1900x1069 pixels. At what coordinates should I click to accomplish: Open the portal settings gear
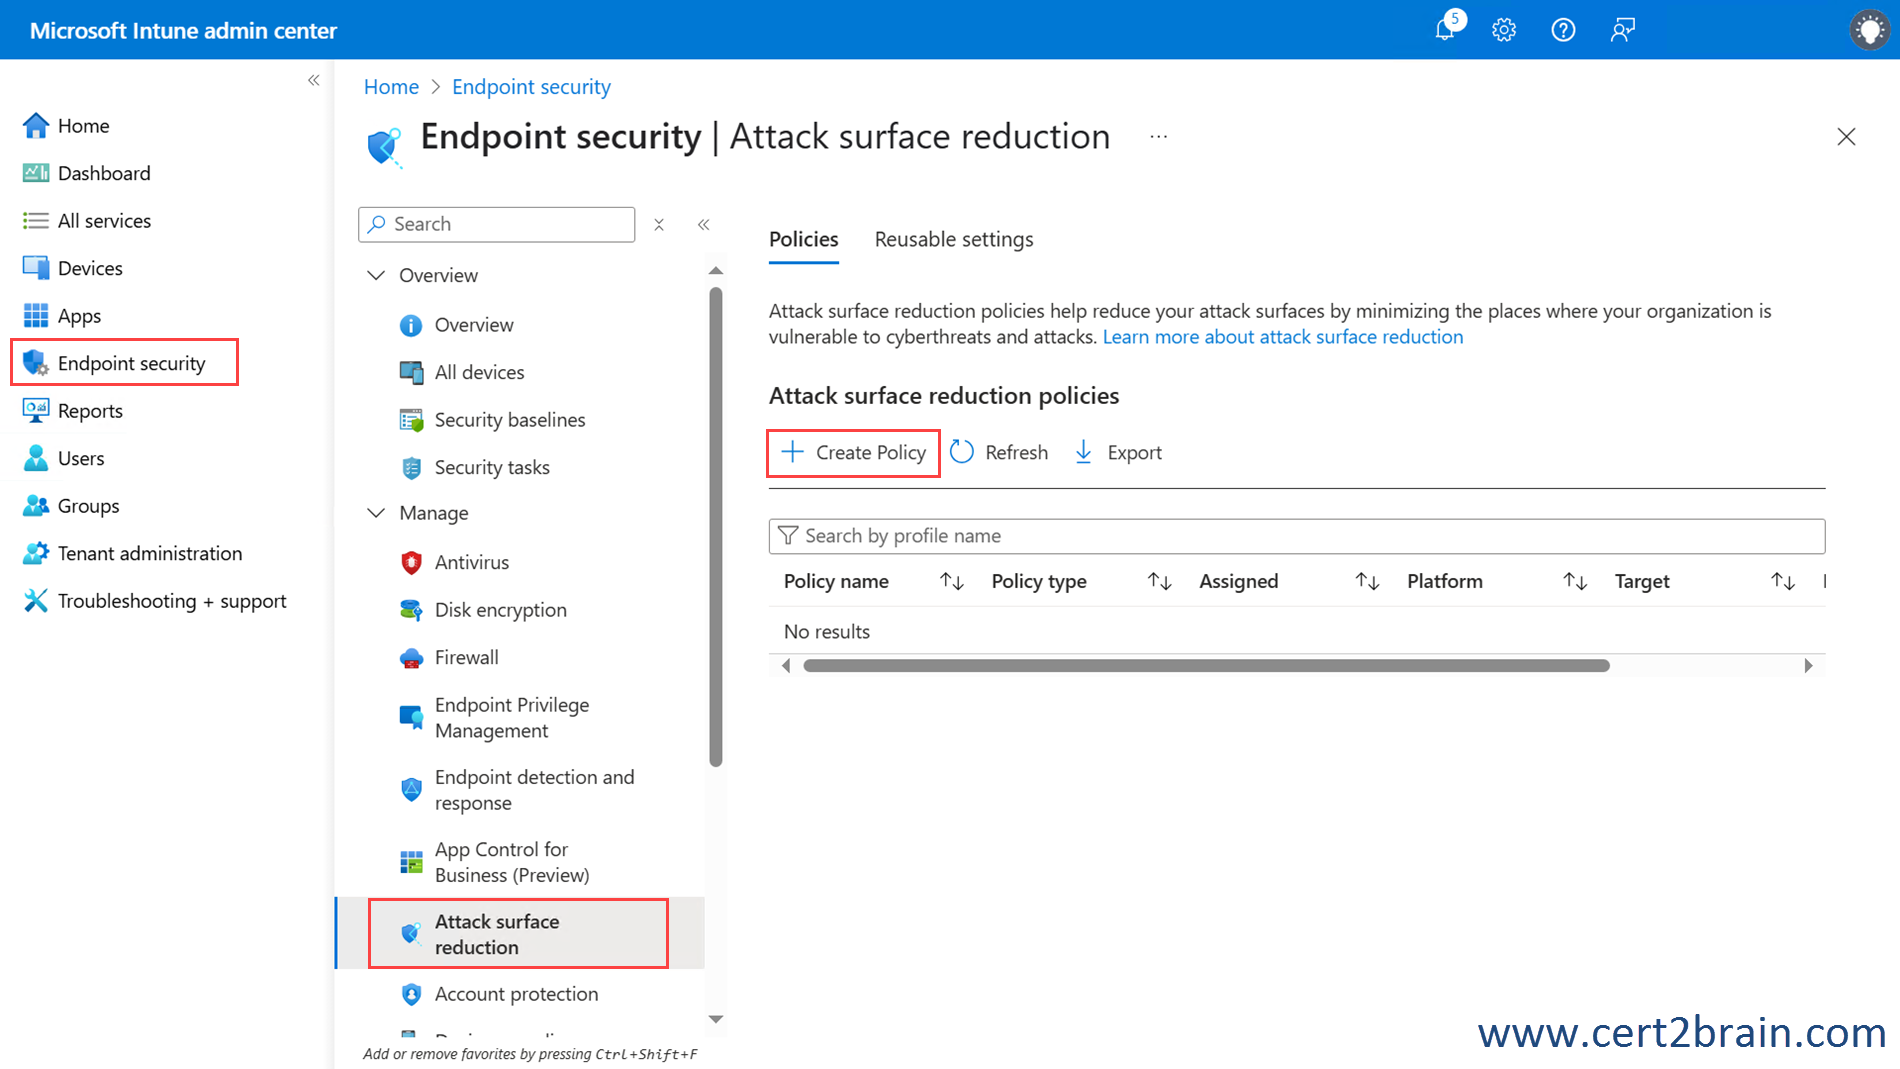tap(1504, 30)
